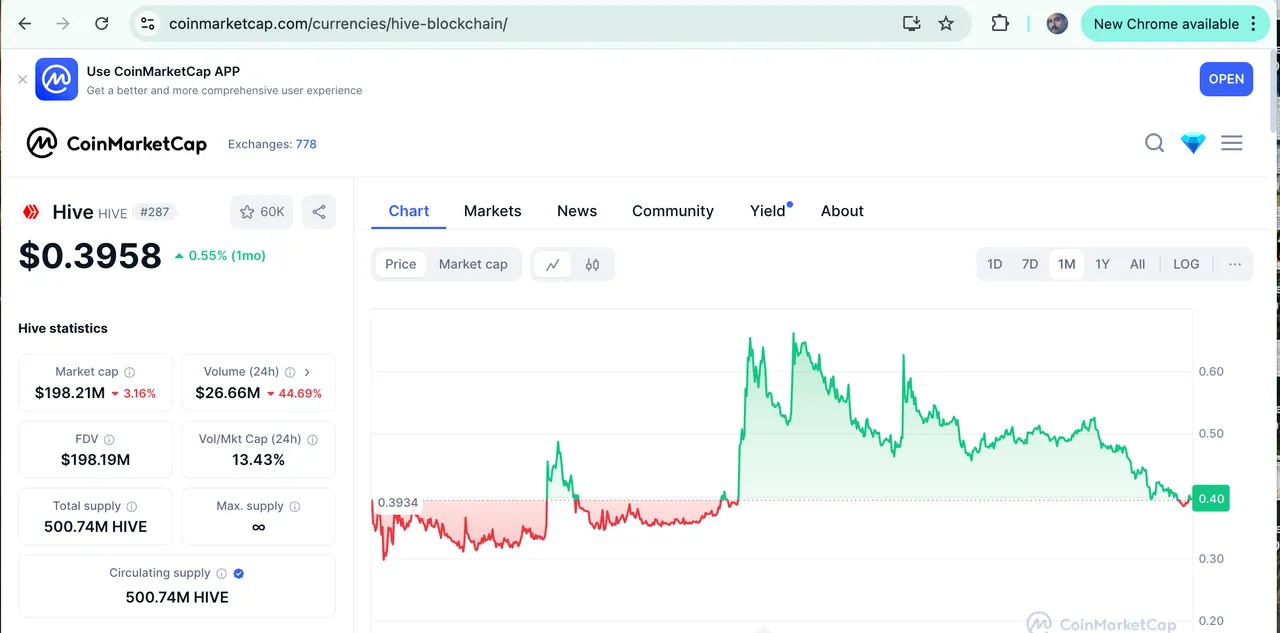
Task: Click the CoinMarketCap app icon in banner
Action: 56,79
